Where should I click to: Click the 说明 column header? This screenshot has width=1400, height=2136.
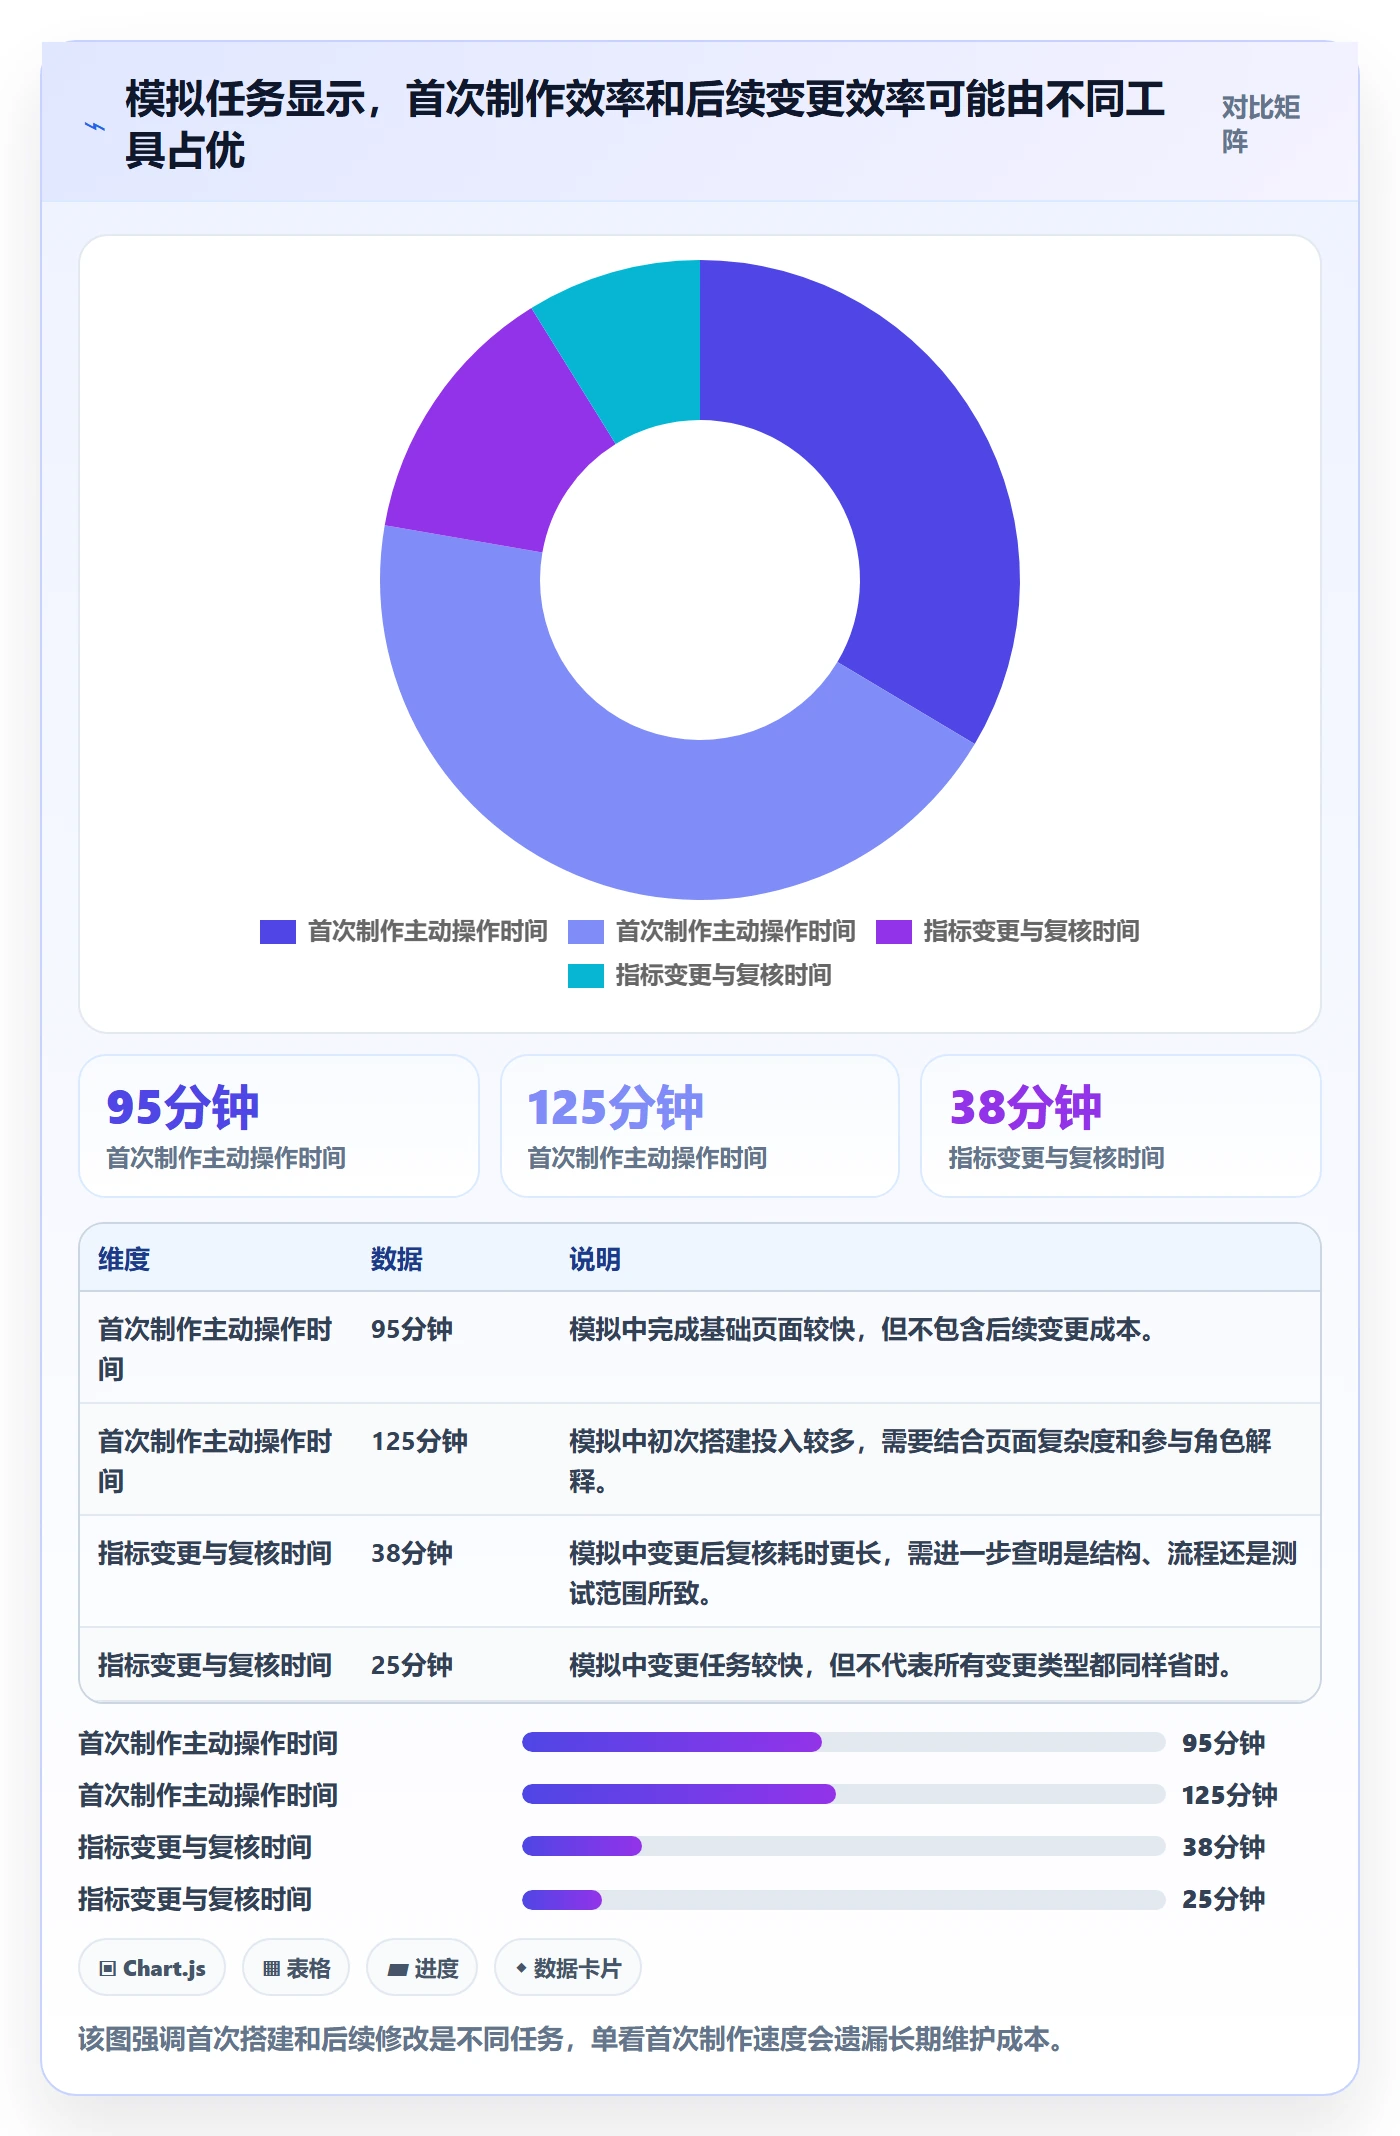(595, 1259)
